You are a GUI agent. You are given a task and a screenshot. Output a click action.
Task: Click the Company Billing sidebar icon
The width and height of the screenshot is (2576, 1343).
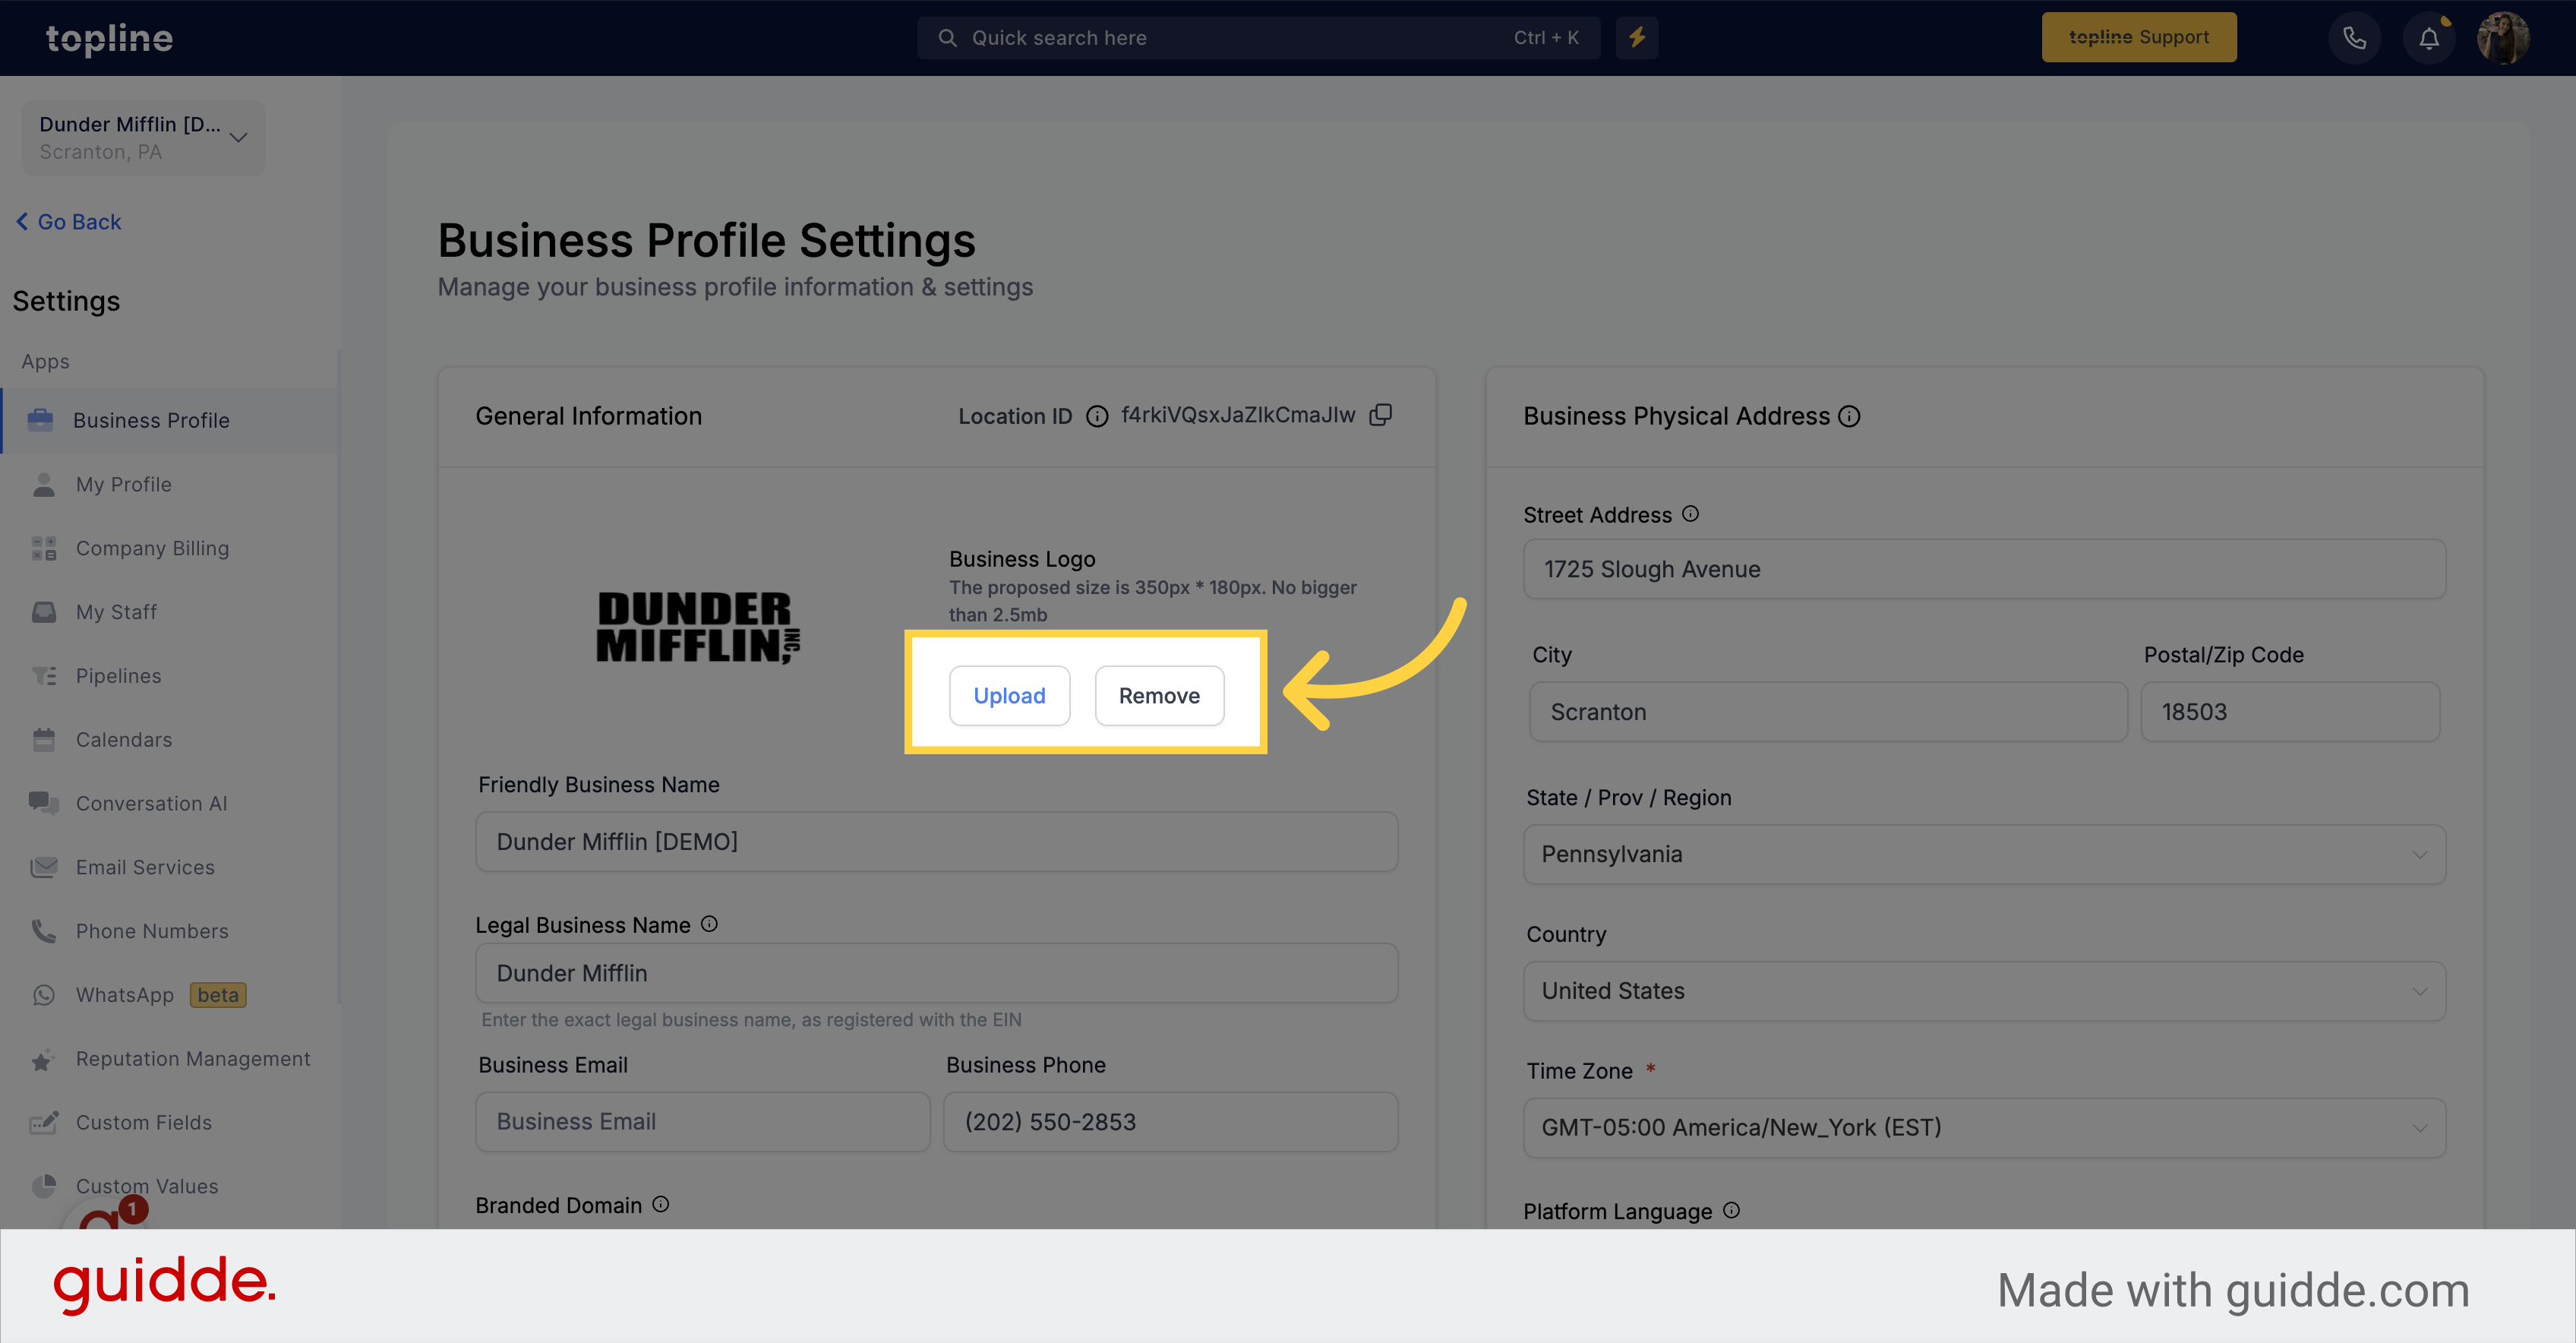(x=43, y=547)
